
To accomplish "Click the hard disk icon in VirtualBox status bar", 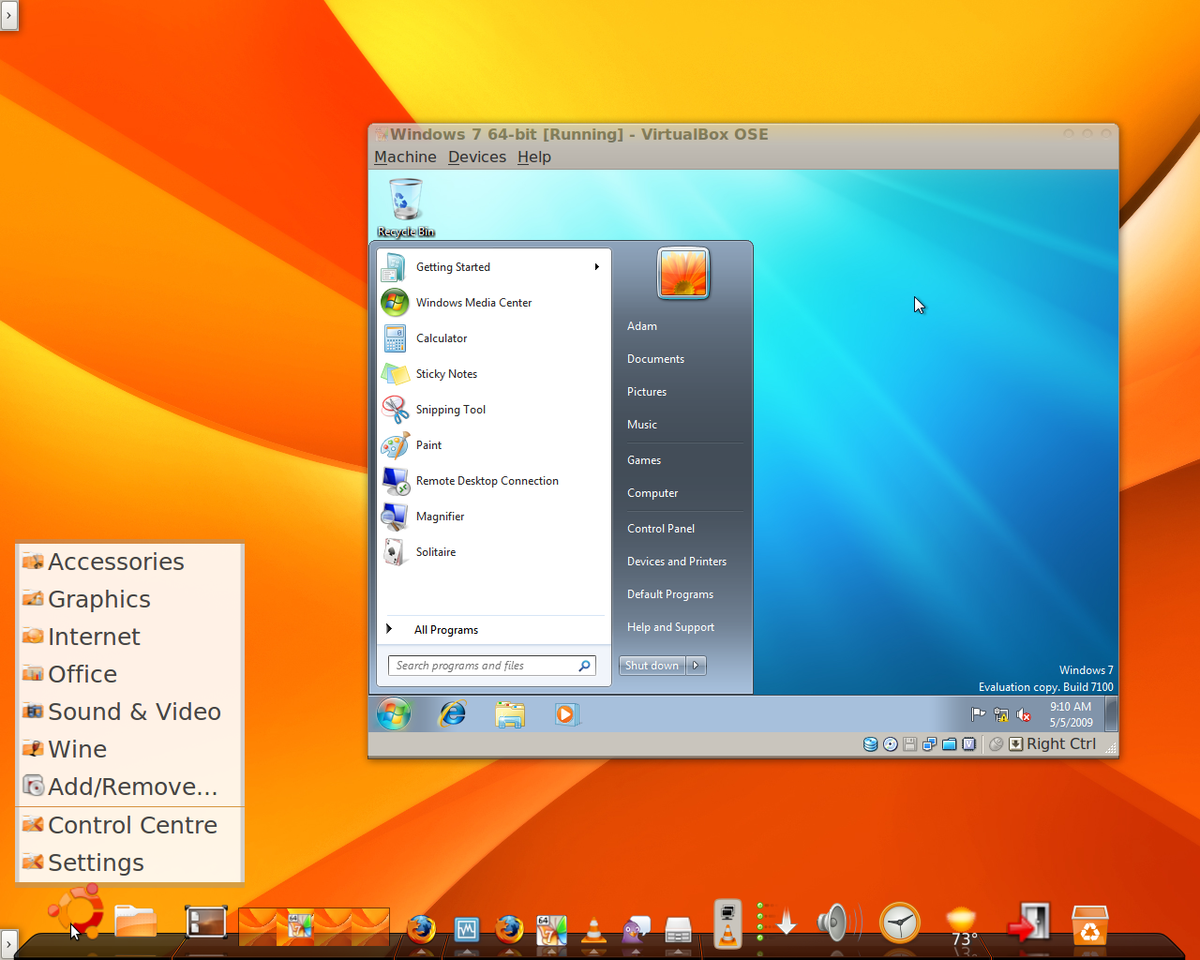I will tap(870, 744).
